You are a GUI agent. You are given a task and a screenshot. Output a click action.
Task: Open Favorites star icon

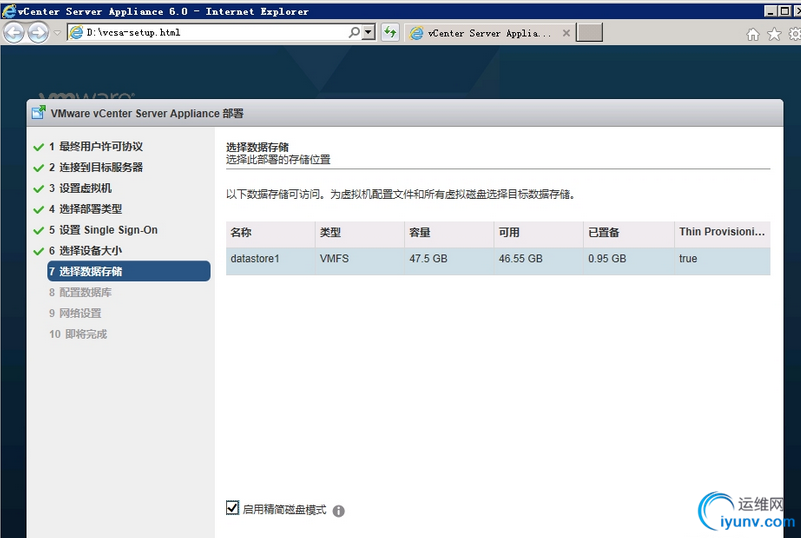tap(774, 34)
